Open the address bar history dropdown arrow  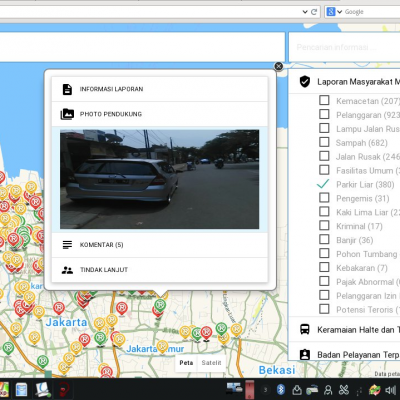click(x=305, y=12)
